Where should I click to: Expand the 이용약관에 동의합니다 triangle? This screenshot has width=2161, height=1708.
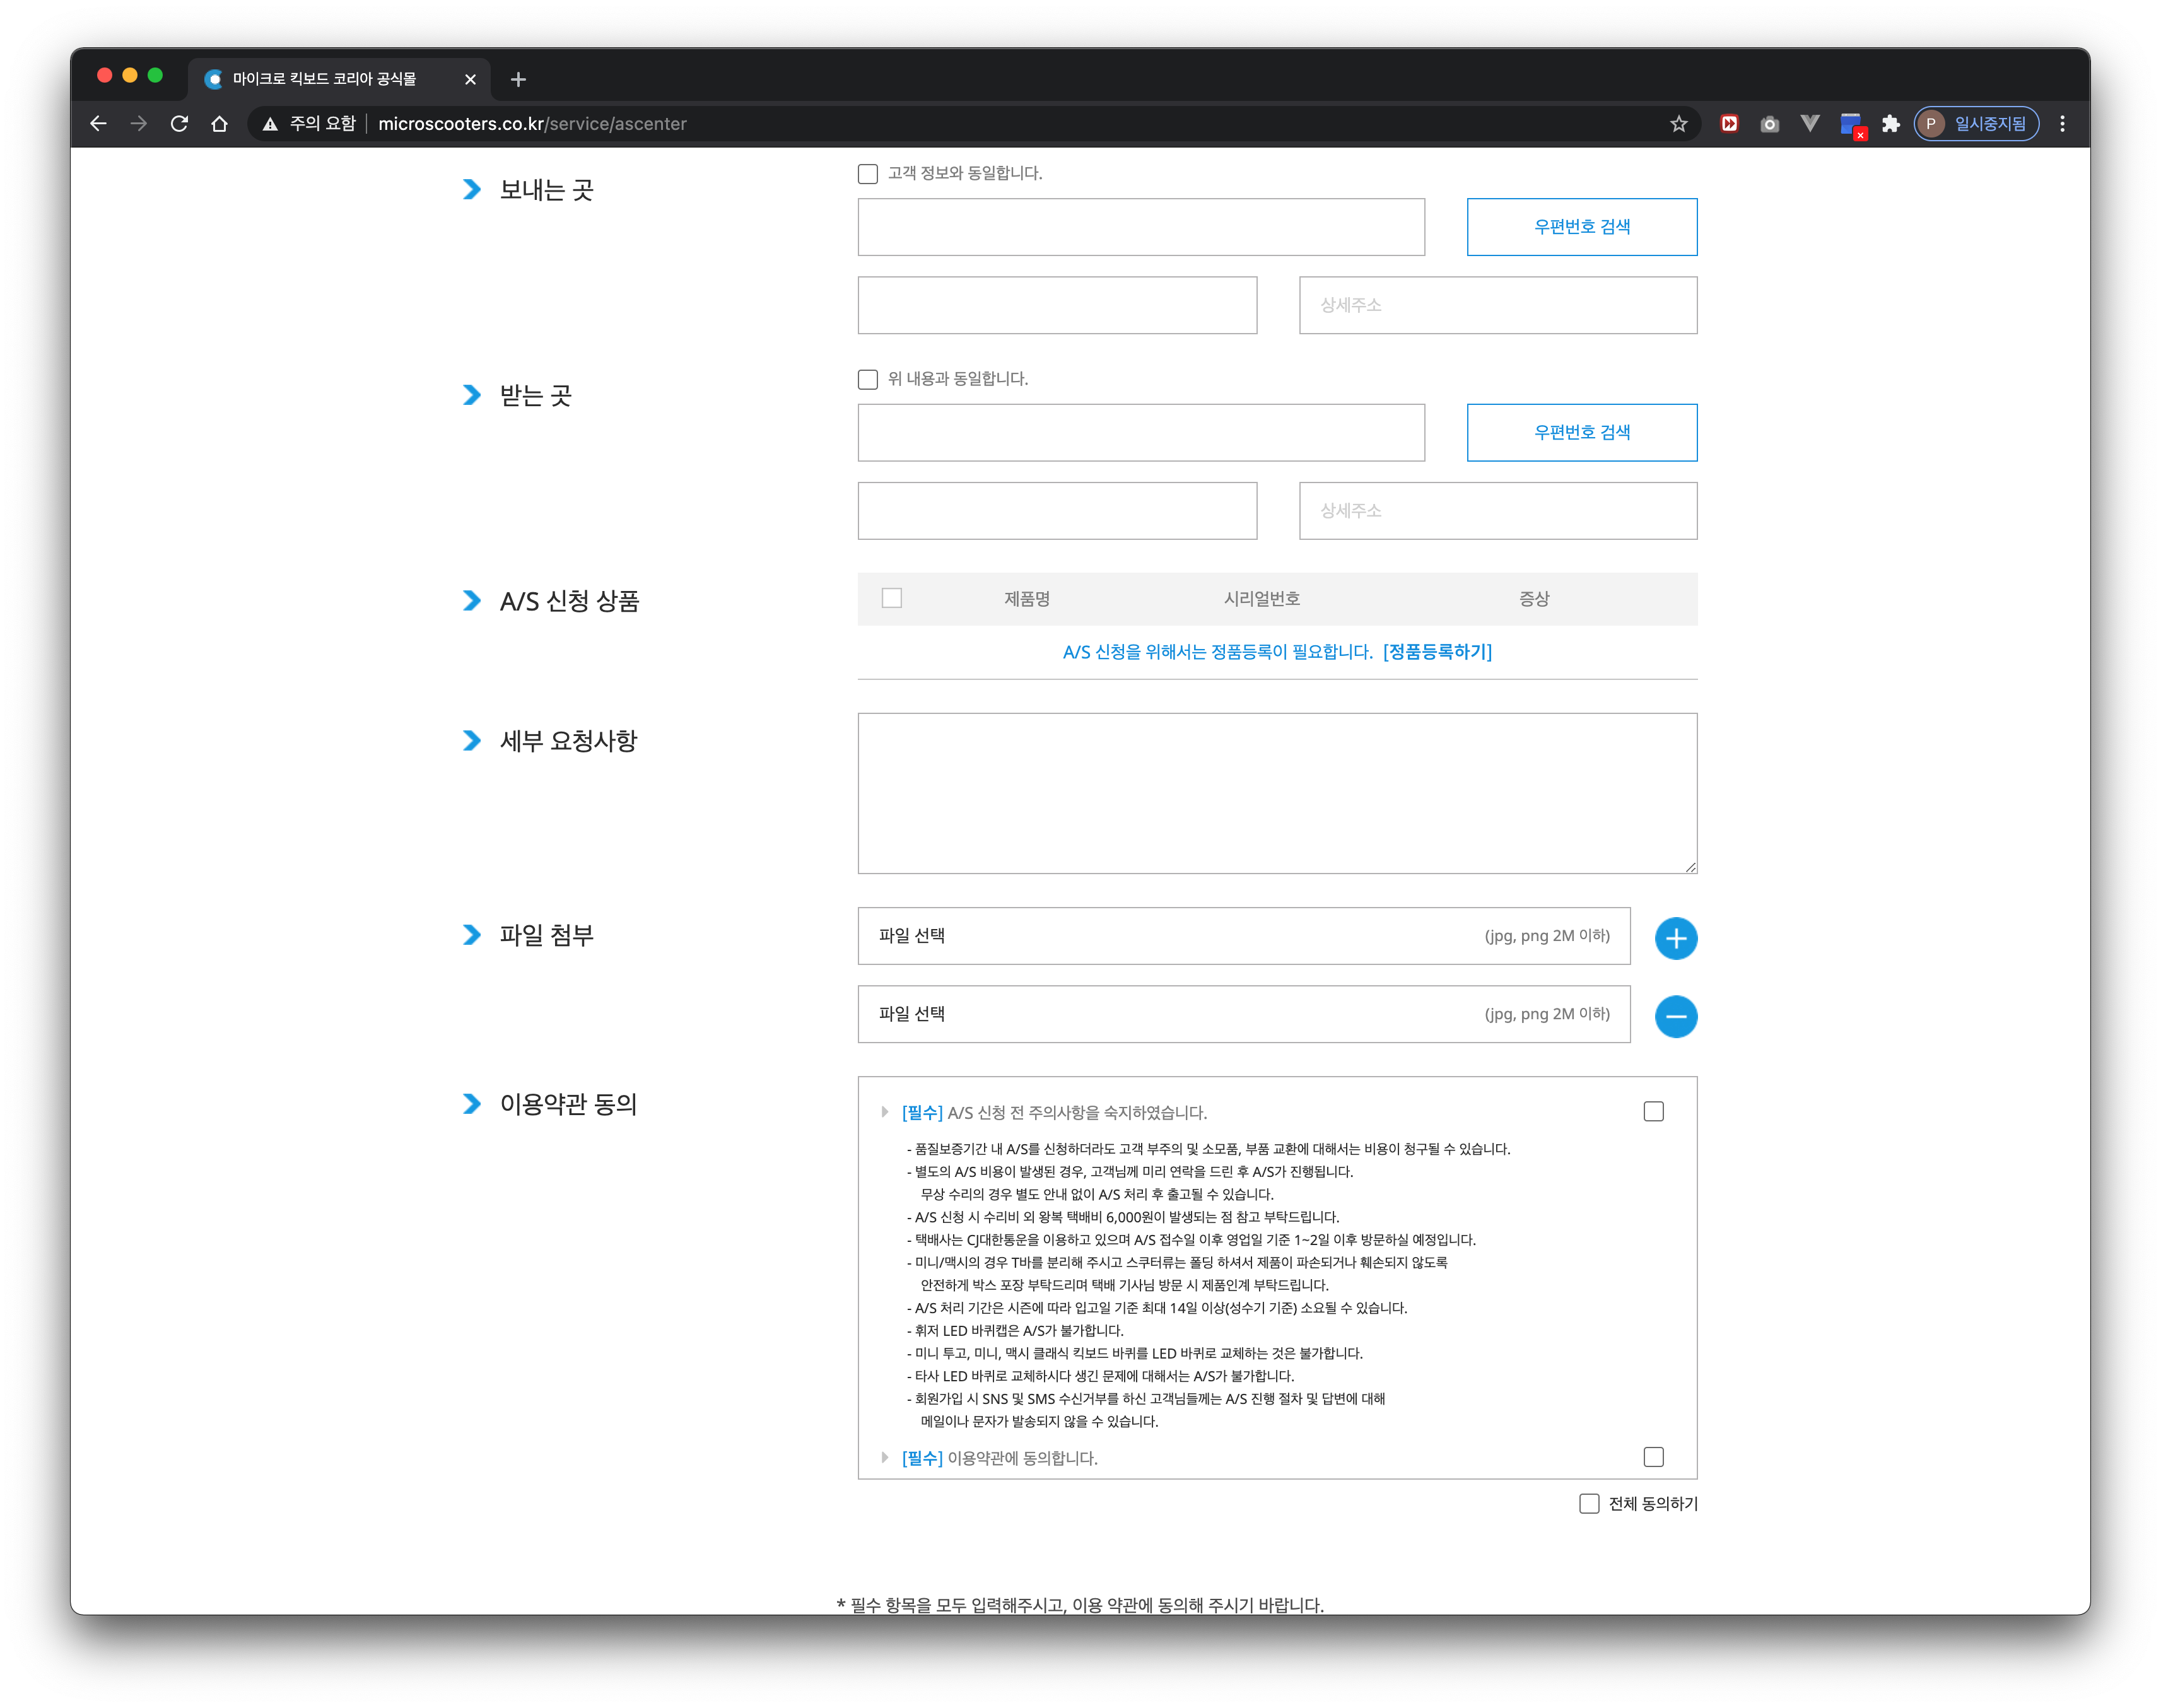(884, 1458)
